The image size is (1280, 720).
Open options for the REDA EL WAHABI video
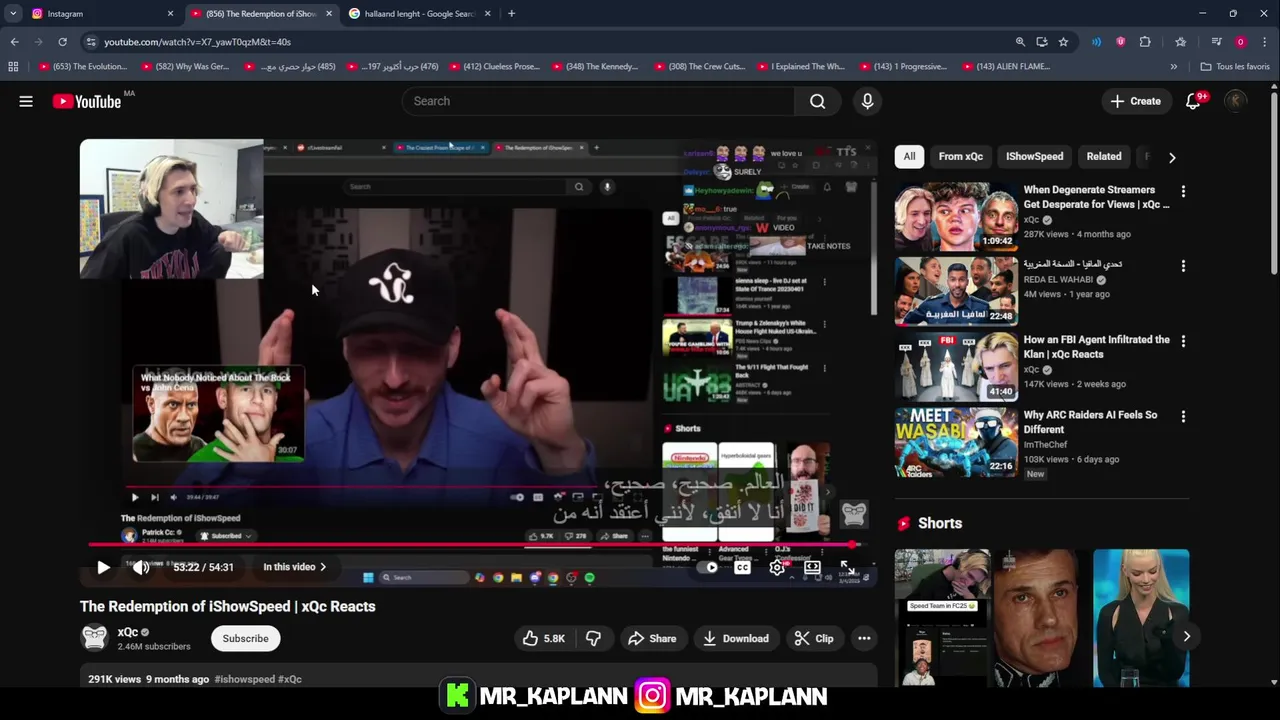(x=1183, y=266)
